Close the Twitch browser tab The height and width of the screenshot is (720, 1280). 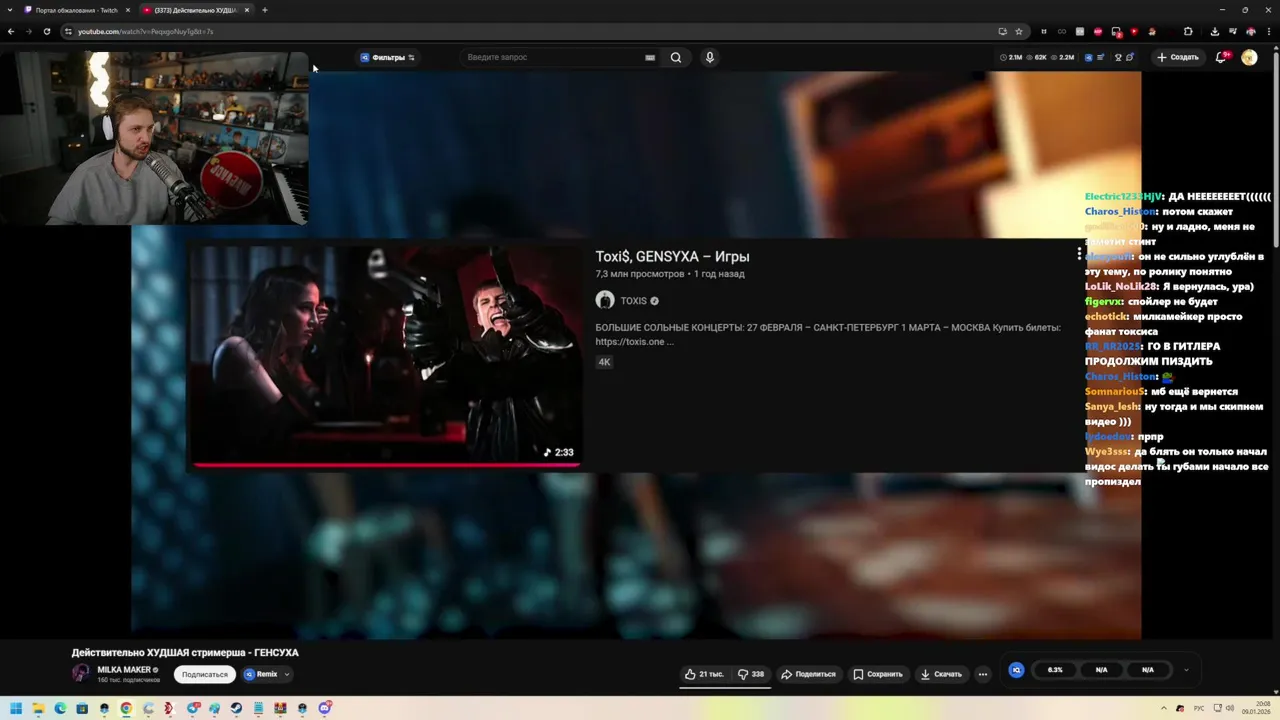pyautogui.click(x=127, y=10)
